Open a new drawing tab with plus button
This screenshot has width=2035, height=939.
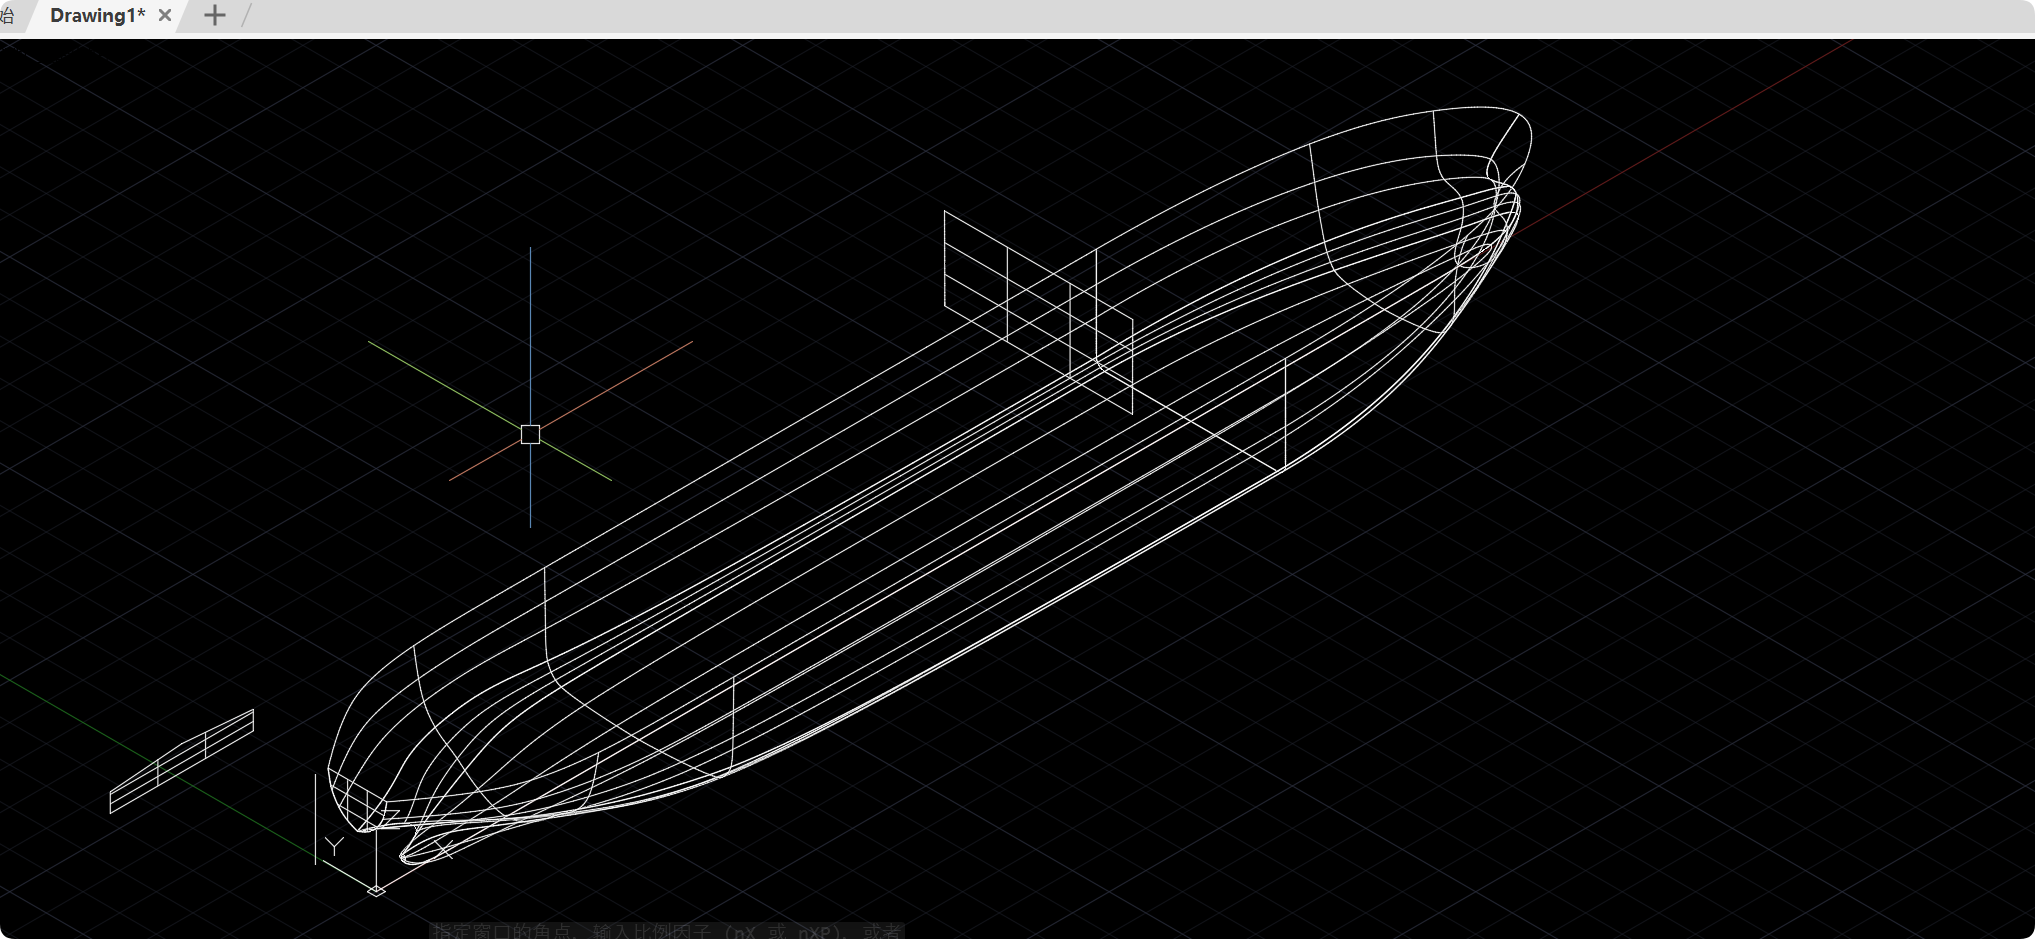(x=214, y=15)
